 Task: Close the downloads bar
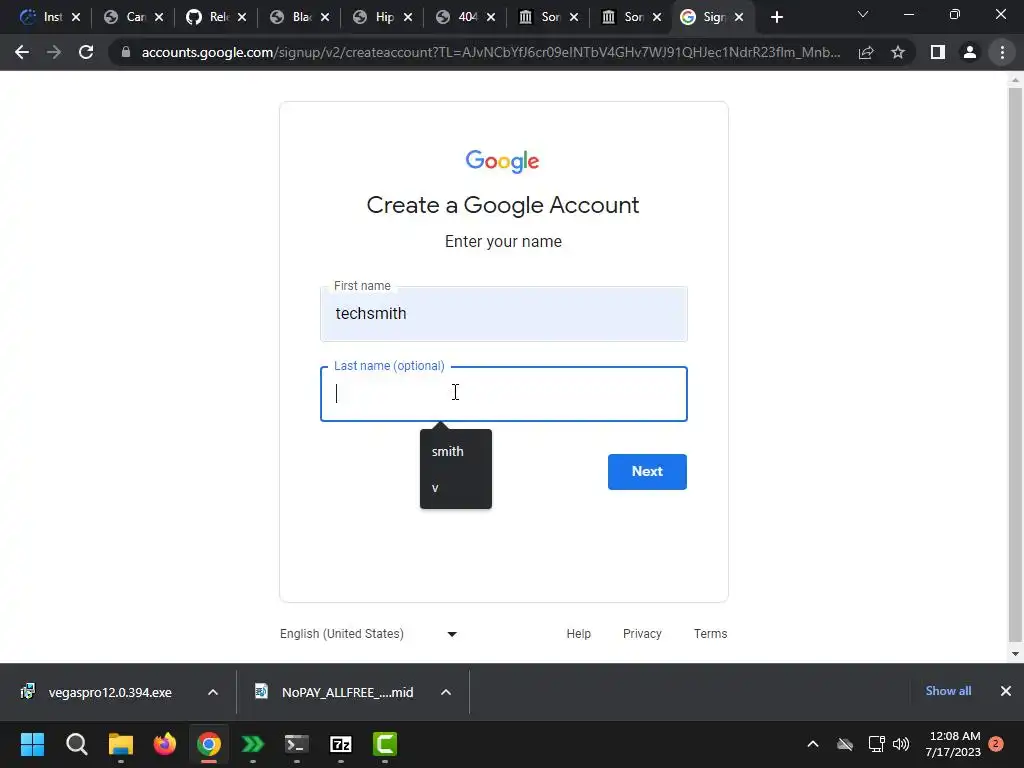point(1006,691)
